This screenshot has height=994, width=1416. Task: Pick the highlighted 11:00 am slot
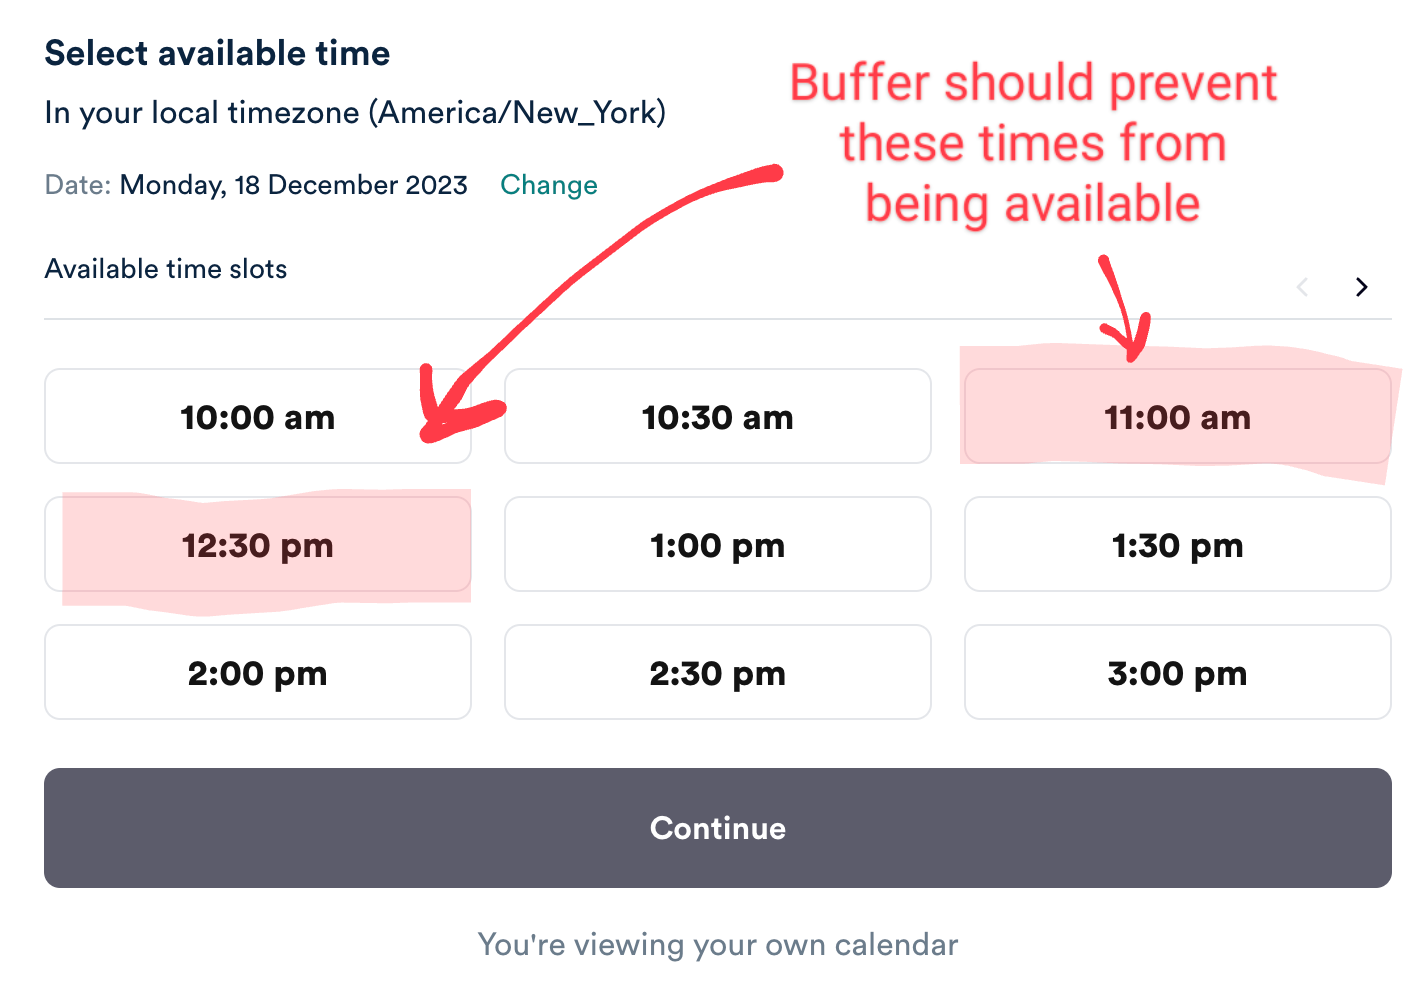tap(1177, 417)
